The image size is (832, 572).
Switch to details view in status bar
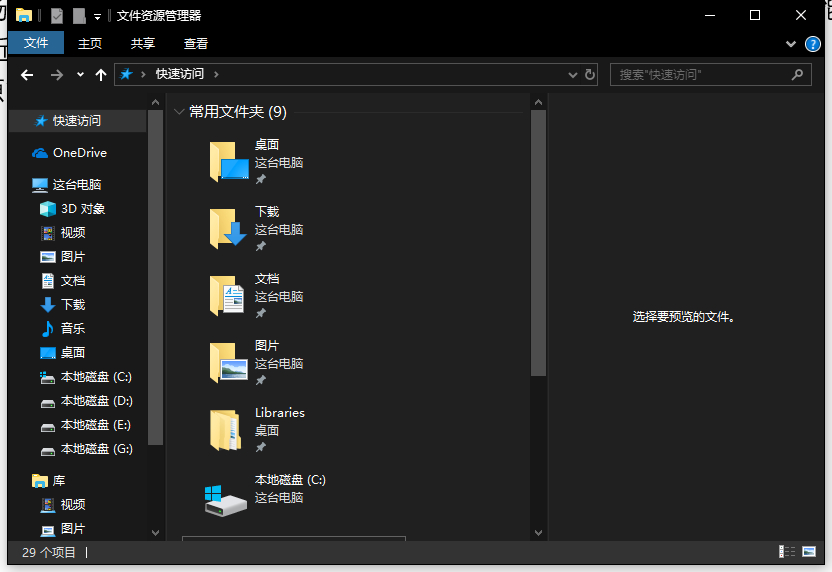[x=786, y=552]
